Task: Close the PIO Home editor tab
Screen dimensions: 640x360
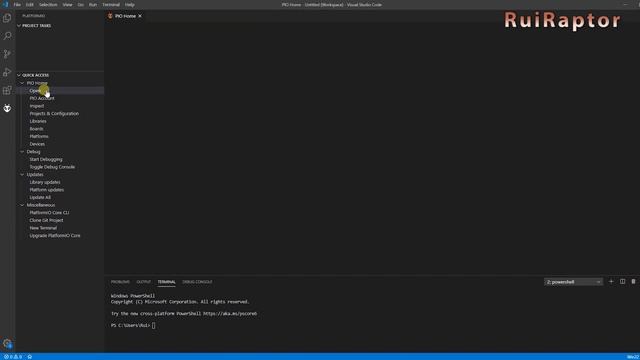Action: coord(140,16)
